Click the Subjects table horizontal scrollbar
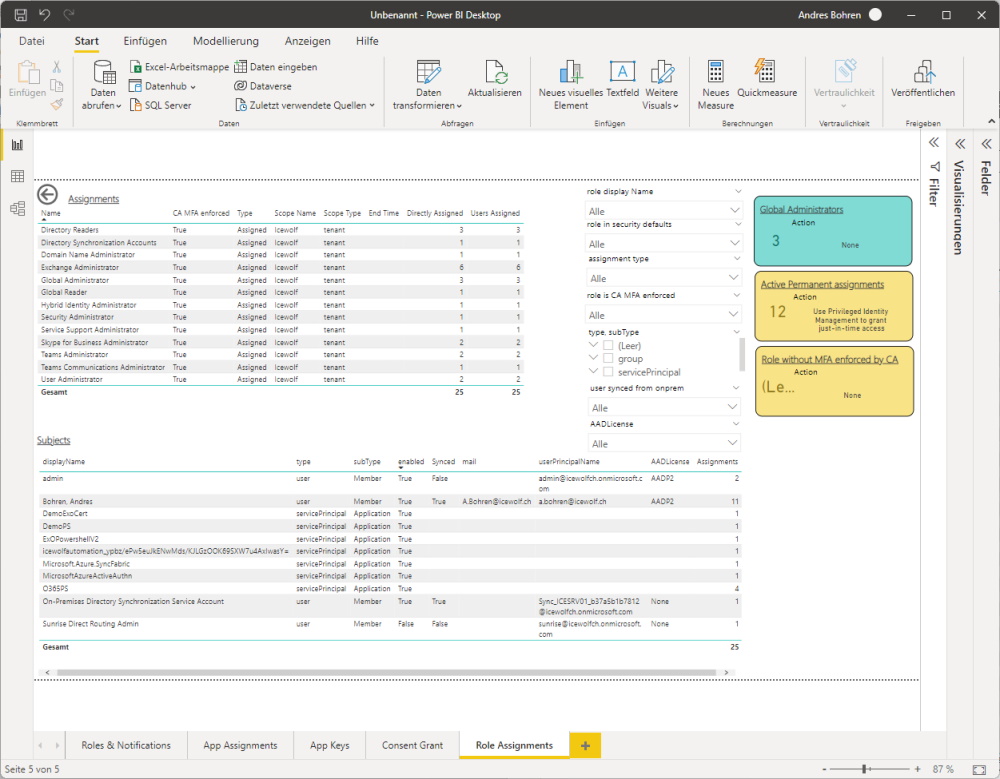Viewport: 1000px width, 779px height. (x=386, y=672)
